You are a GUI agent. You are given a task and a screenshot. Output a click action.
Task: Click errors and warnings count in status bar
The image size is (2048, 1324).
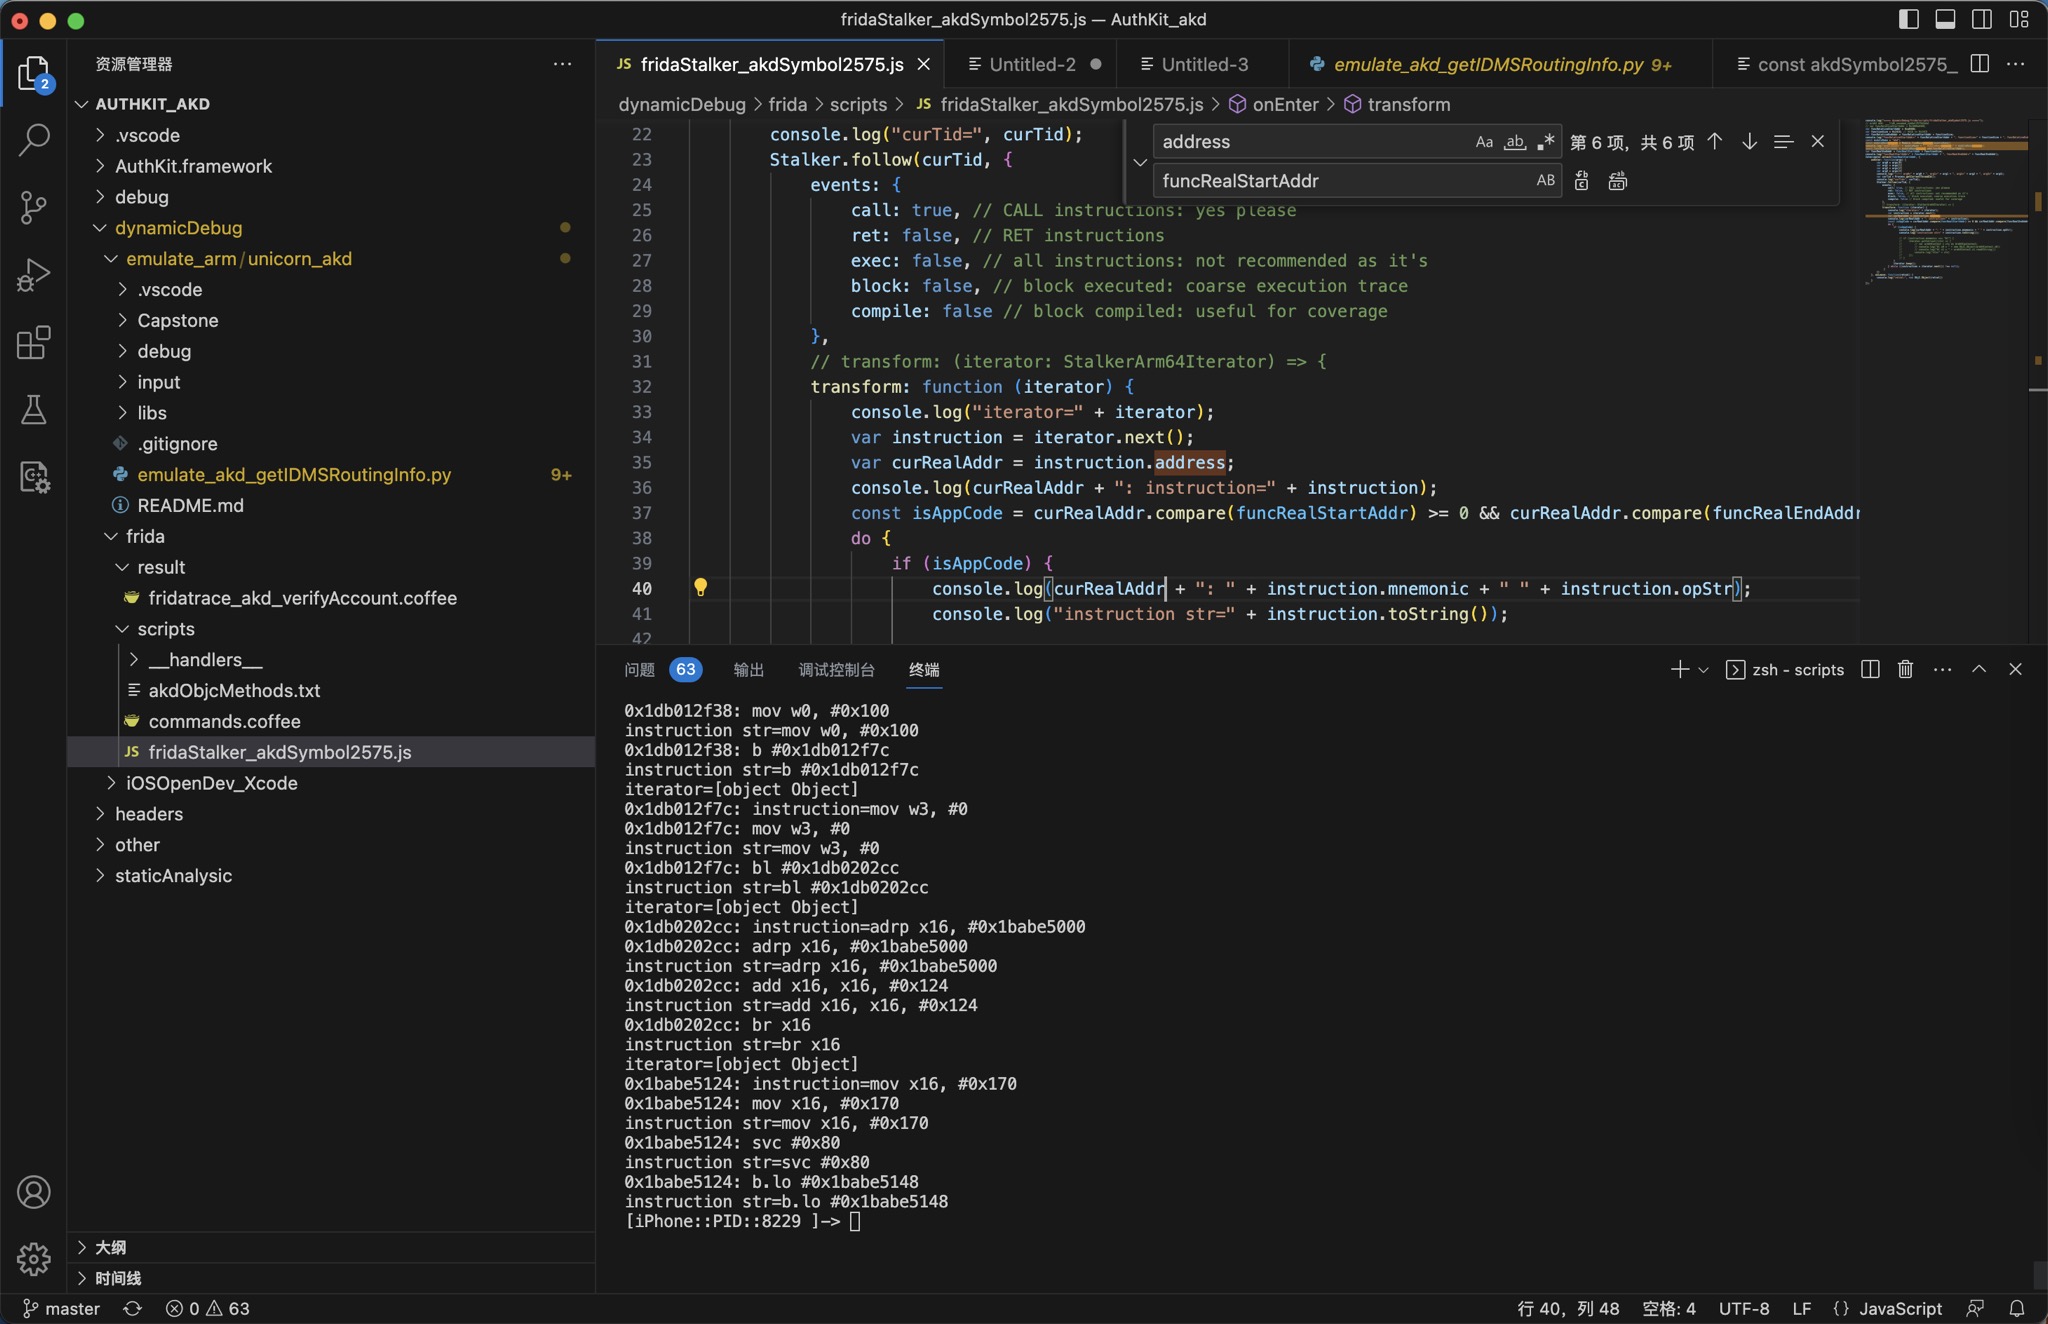208,1308
